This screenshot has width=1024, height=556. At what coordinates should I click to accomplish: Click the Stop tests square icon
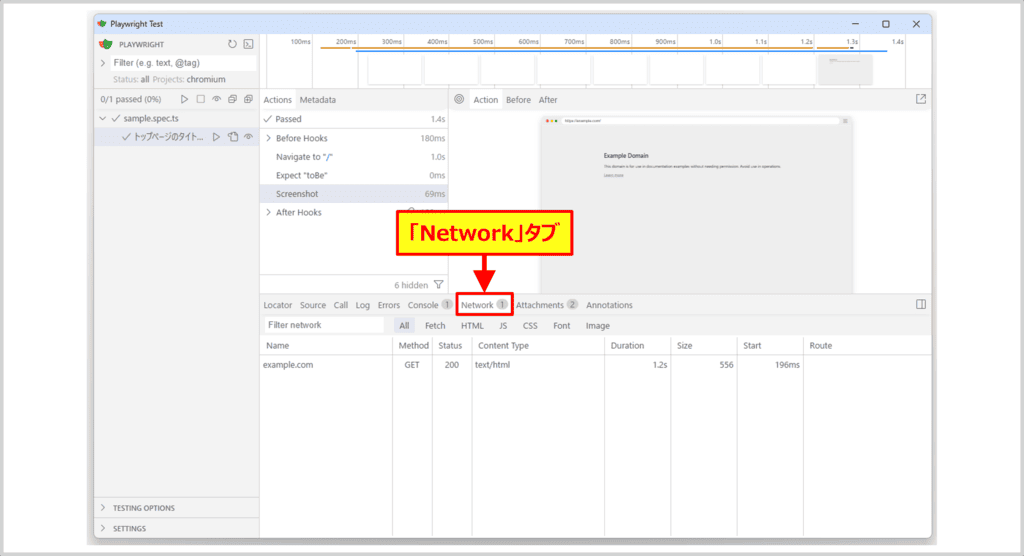[200, 99]
